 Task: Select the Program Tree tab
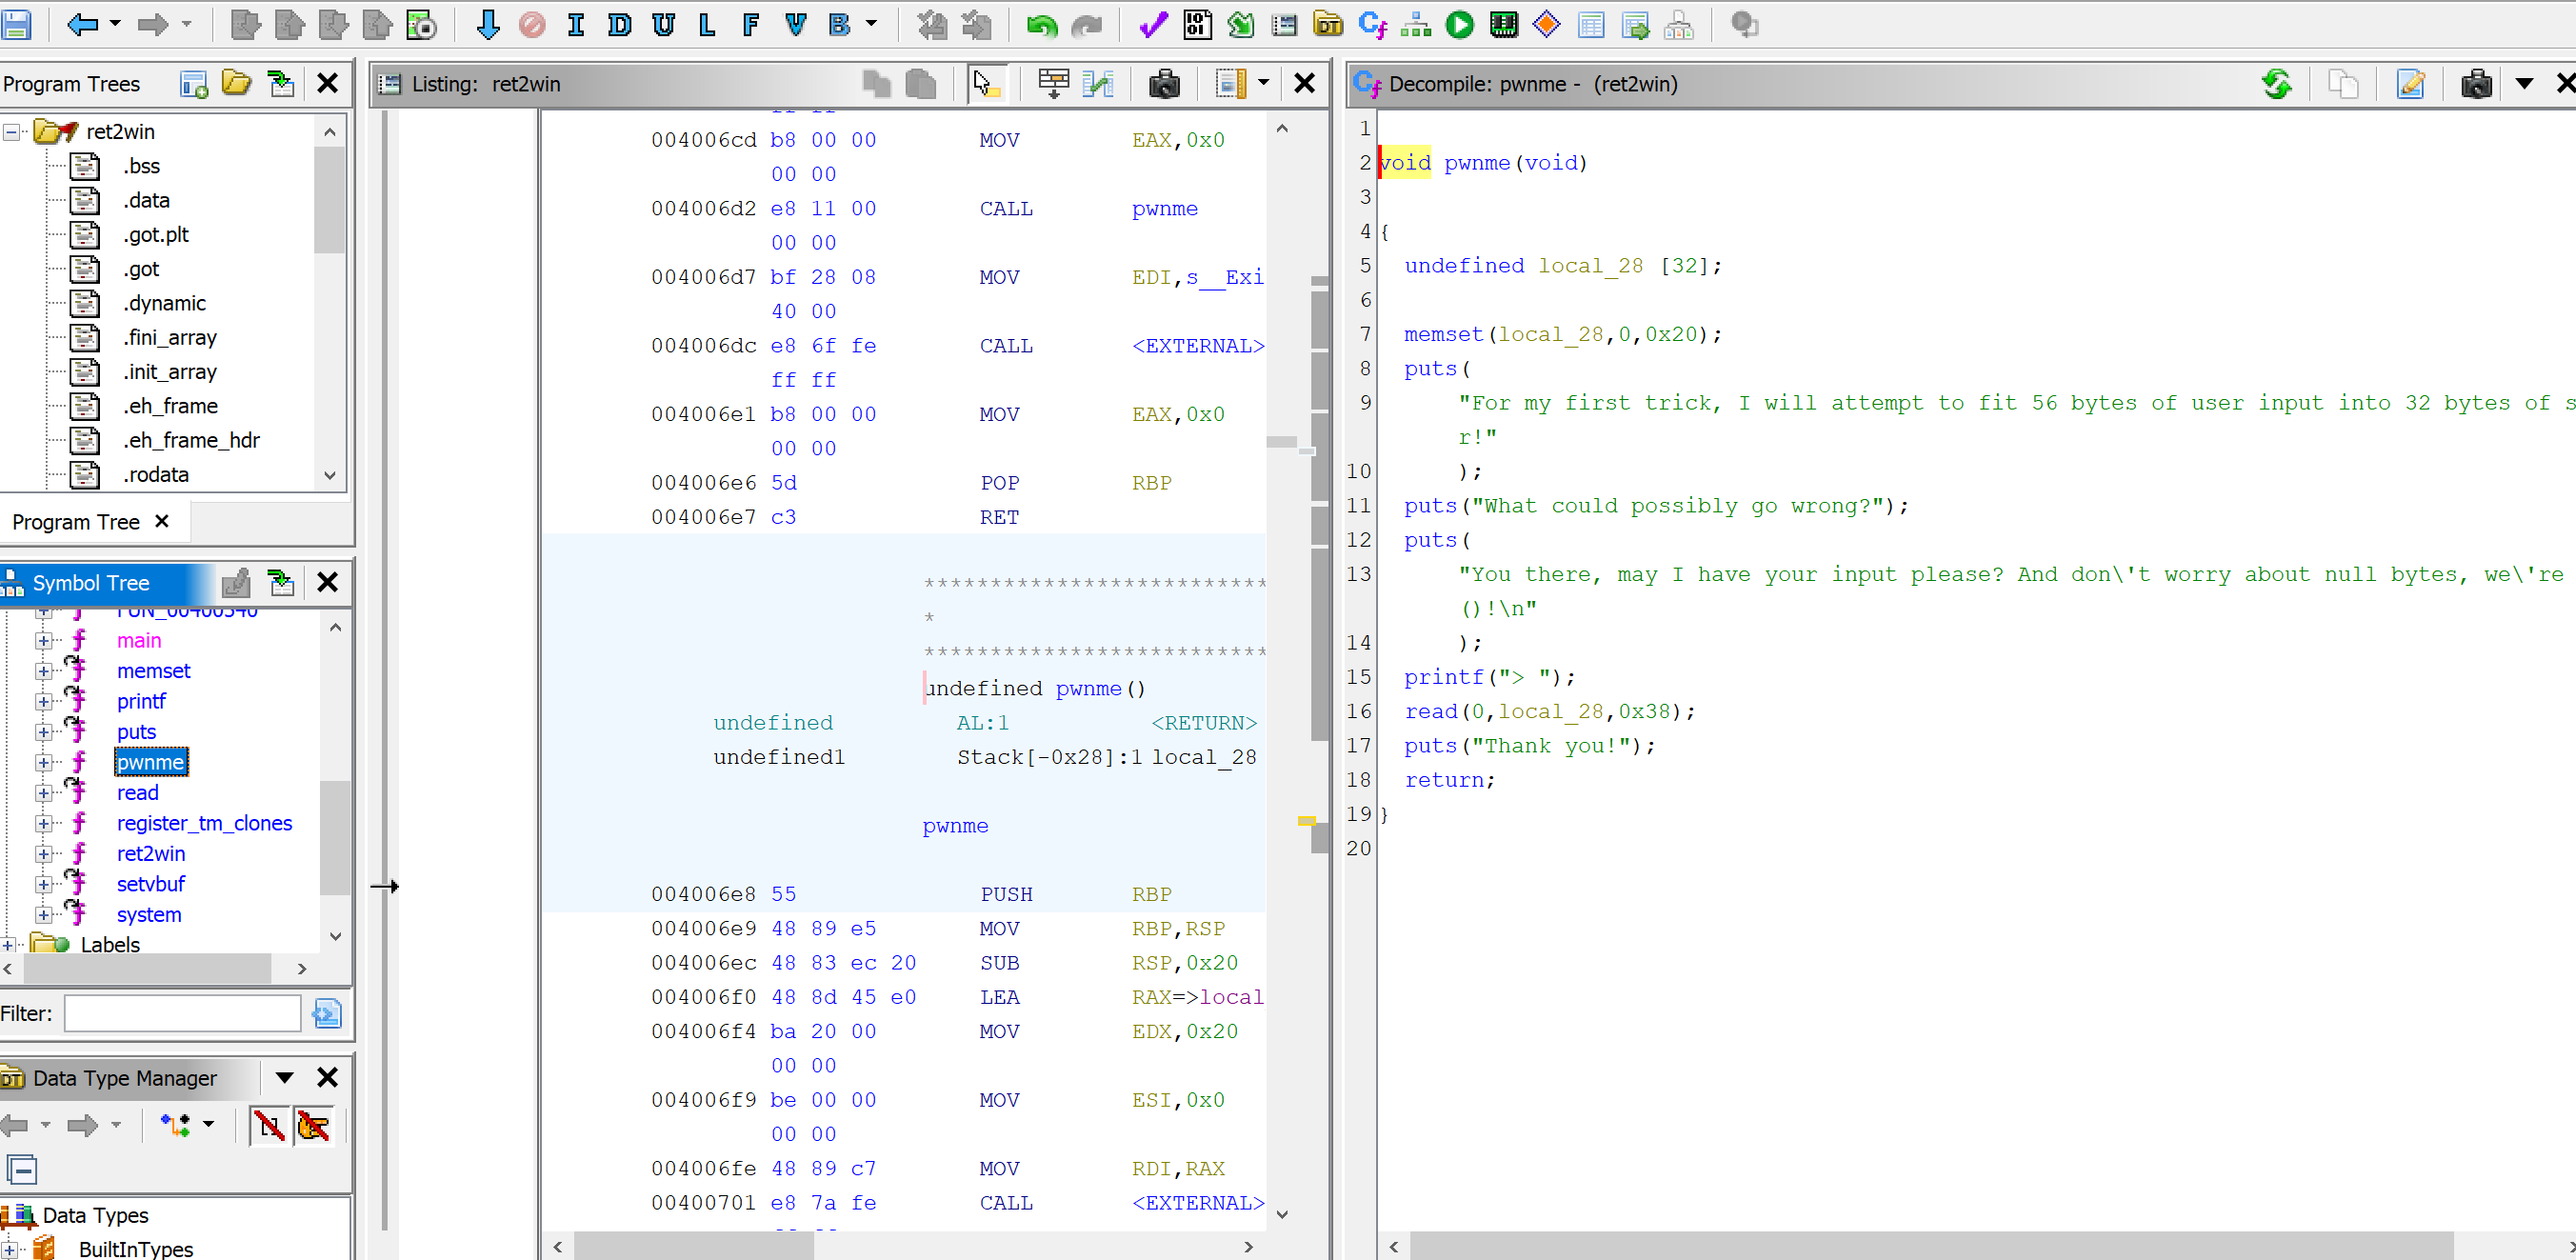click(76, 522)
